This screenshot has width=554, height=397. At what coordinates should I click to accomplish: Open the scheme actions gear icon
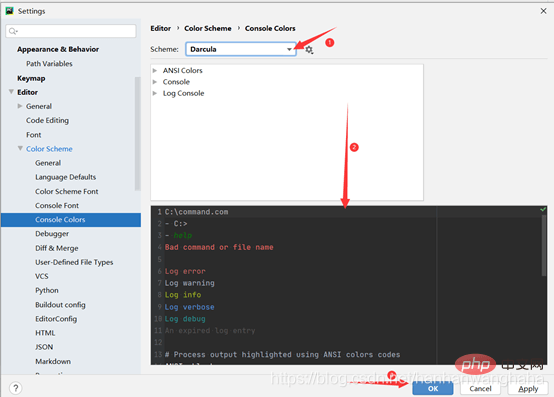pyautogui.click(x=309, y=49)
